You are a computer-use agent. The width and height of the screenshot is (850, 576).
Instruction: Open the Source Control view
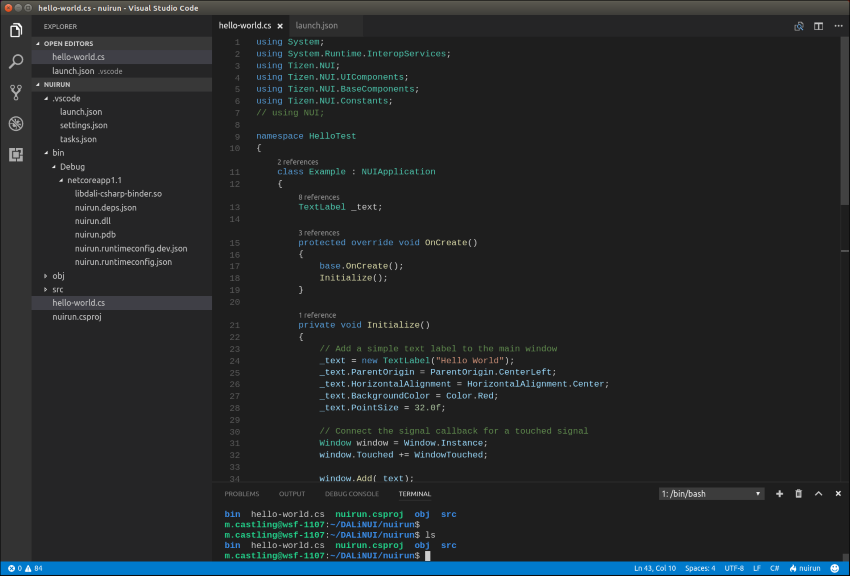pyautogui.click(x=16, y=93)
